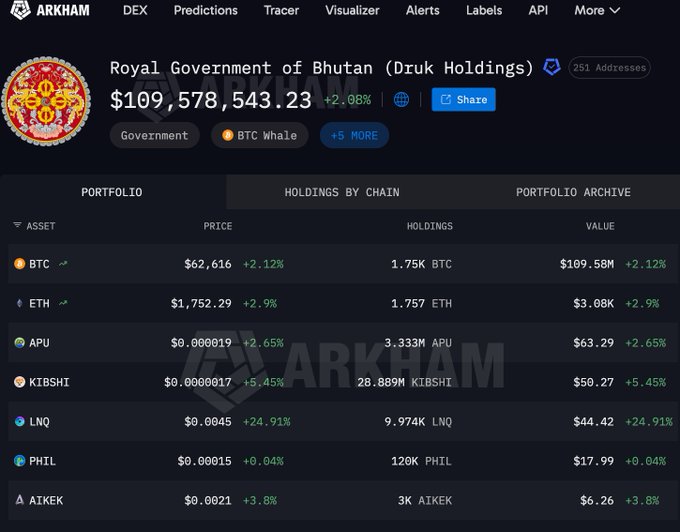The width and height of the screenshot is (680, 532).
Task: Click the Bhutan emblem profile picture
Action: coord(46,101)
